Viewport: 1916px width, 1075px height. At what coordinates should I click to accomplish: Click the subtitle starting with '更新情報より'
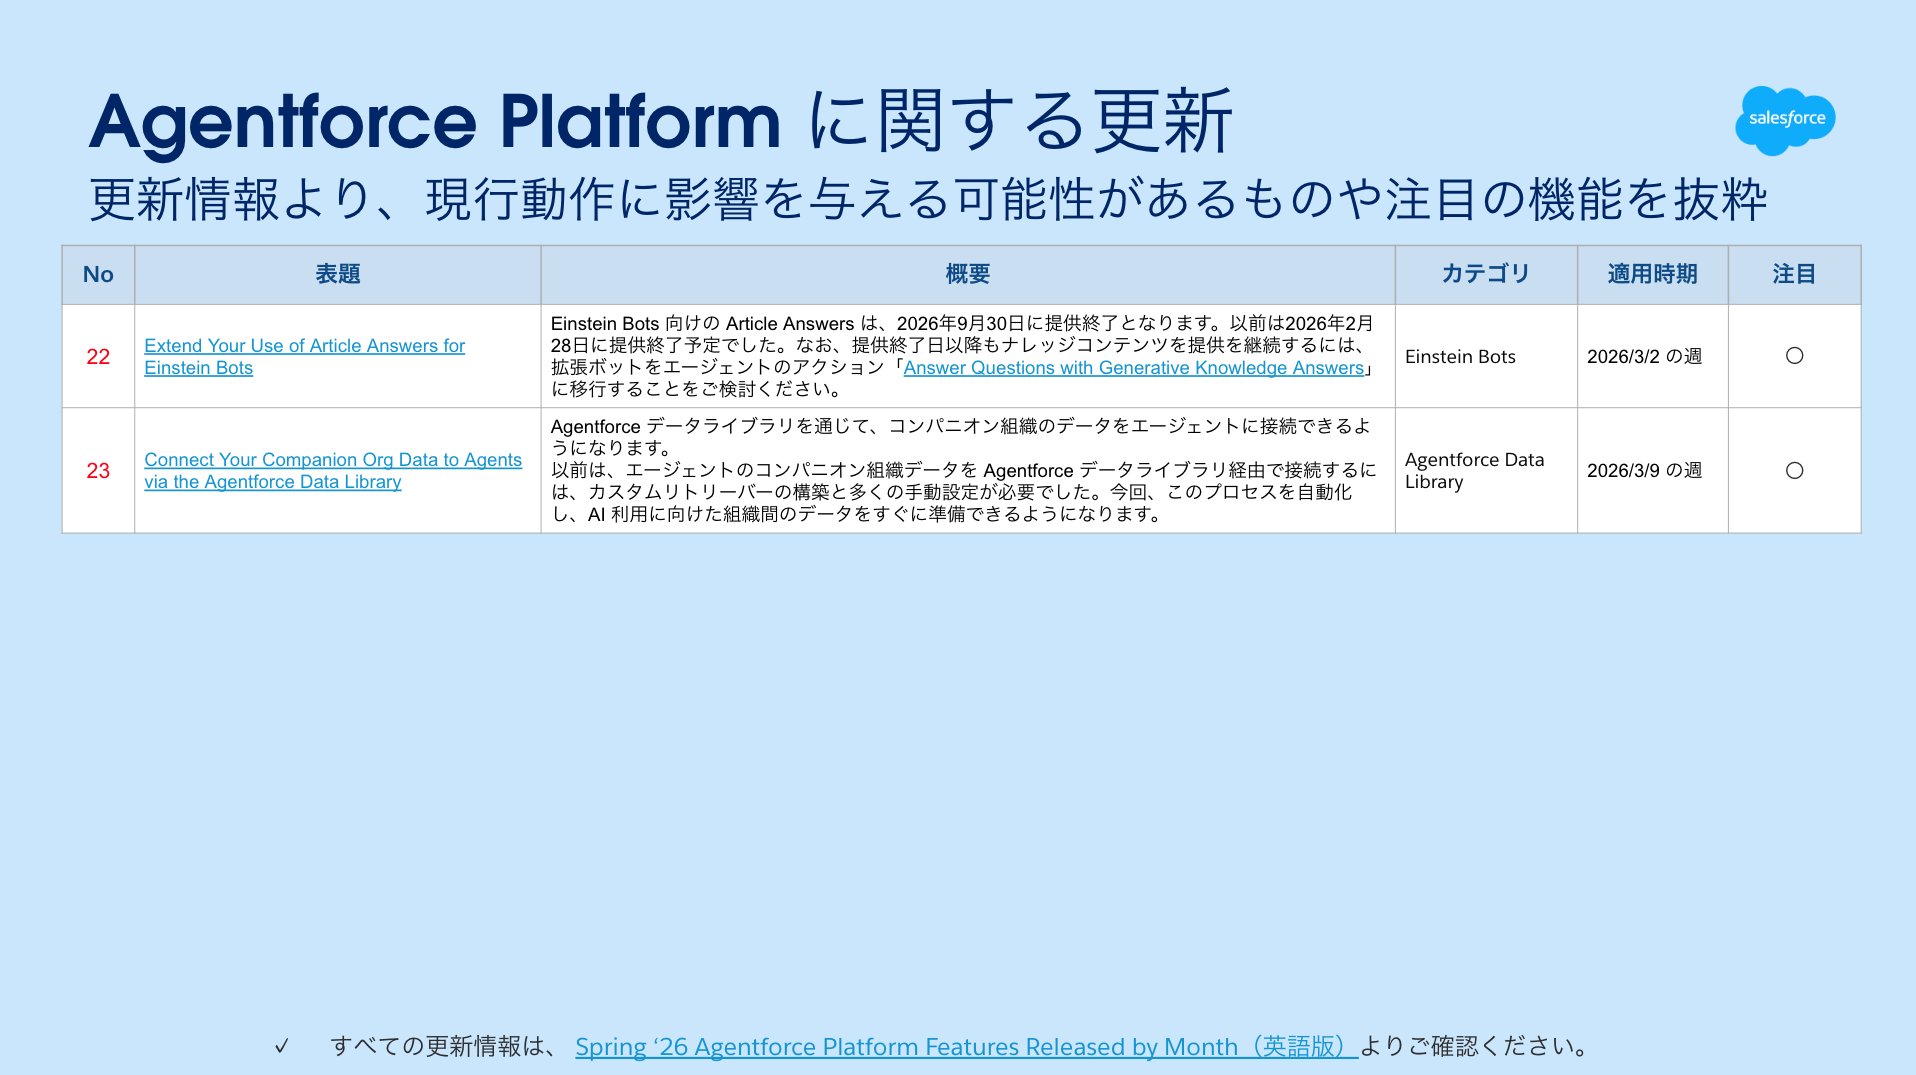[928, 198]
